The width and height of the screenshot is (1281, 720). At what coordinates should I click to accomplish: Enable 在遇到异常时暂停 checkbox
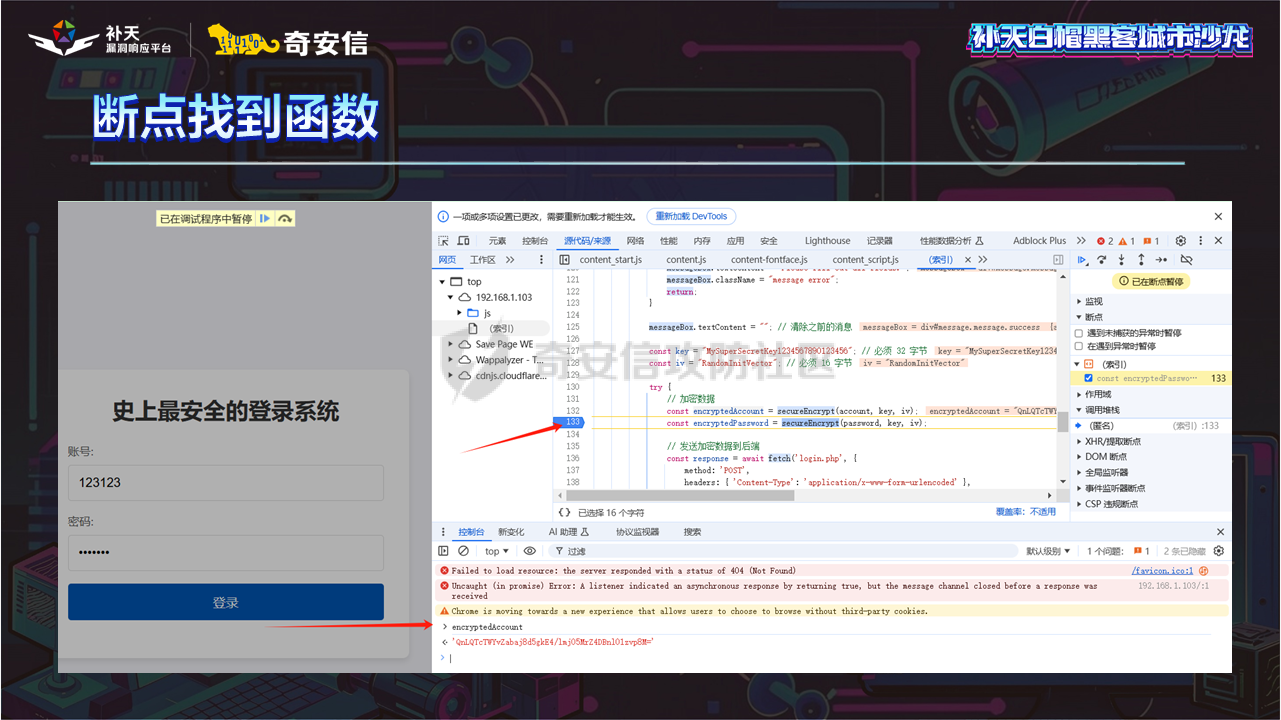tap(1078, 346)
